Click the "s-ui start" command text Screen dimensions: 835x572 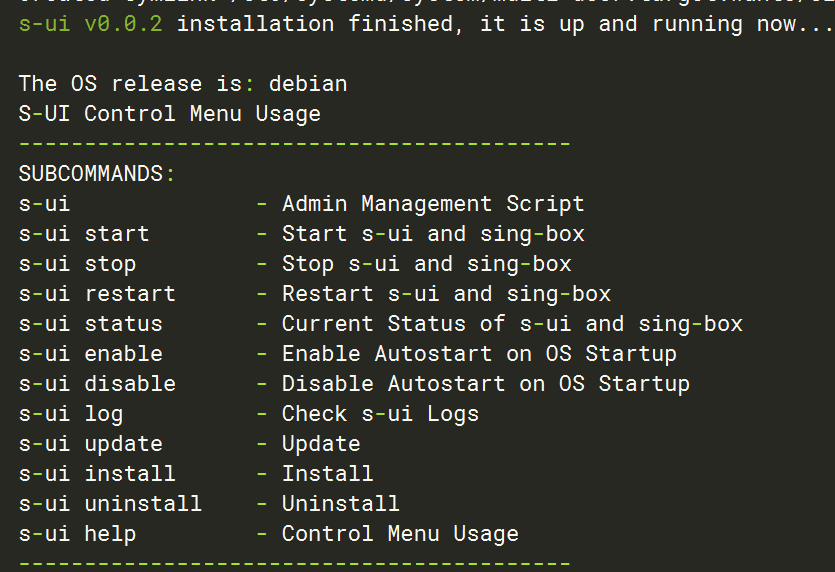pyautogui.click(x=84, y=234)
